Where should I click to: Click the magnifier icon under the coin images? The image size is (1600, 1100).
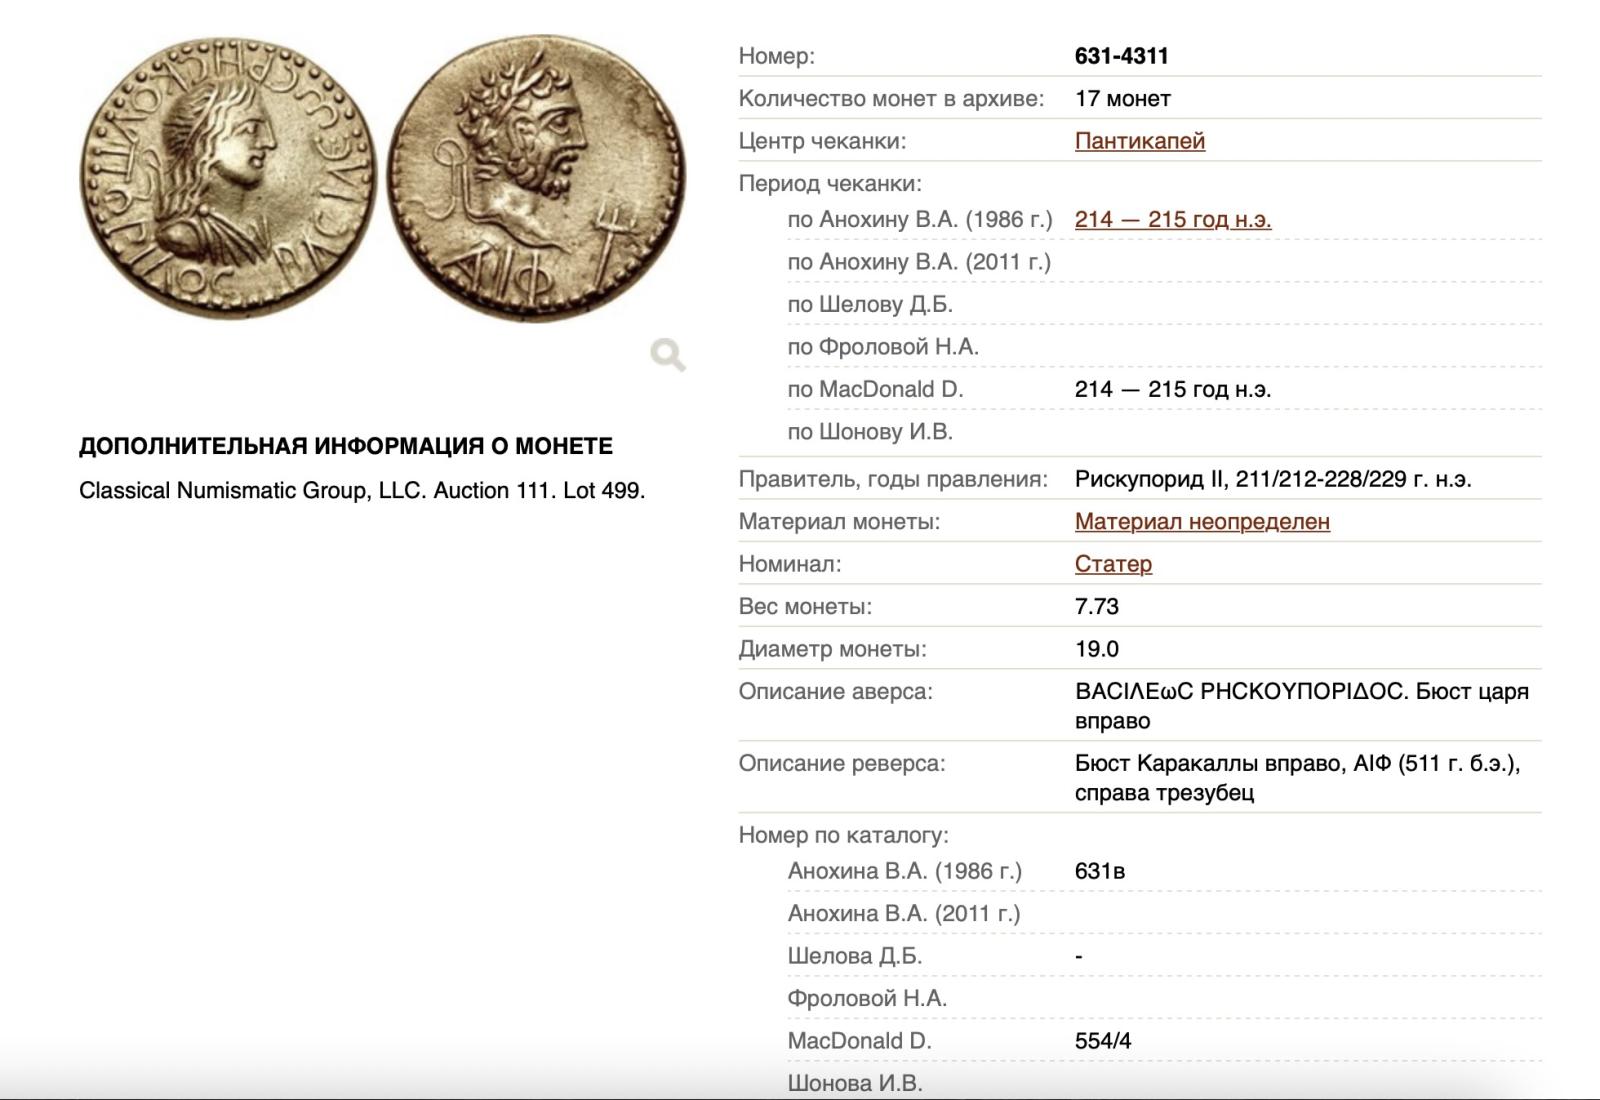[x=668, y=354]
